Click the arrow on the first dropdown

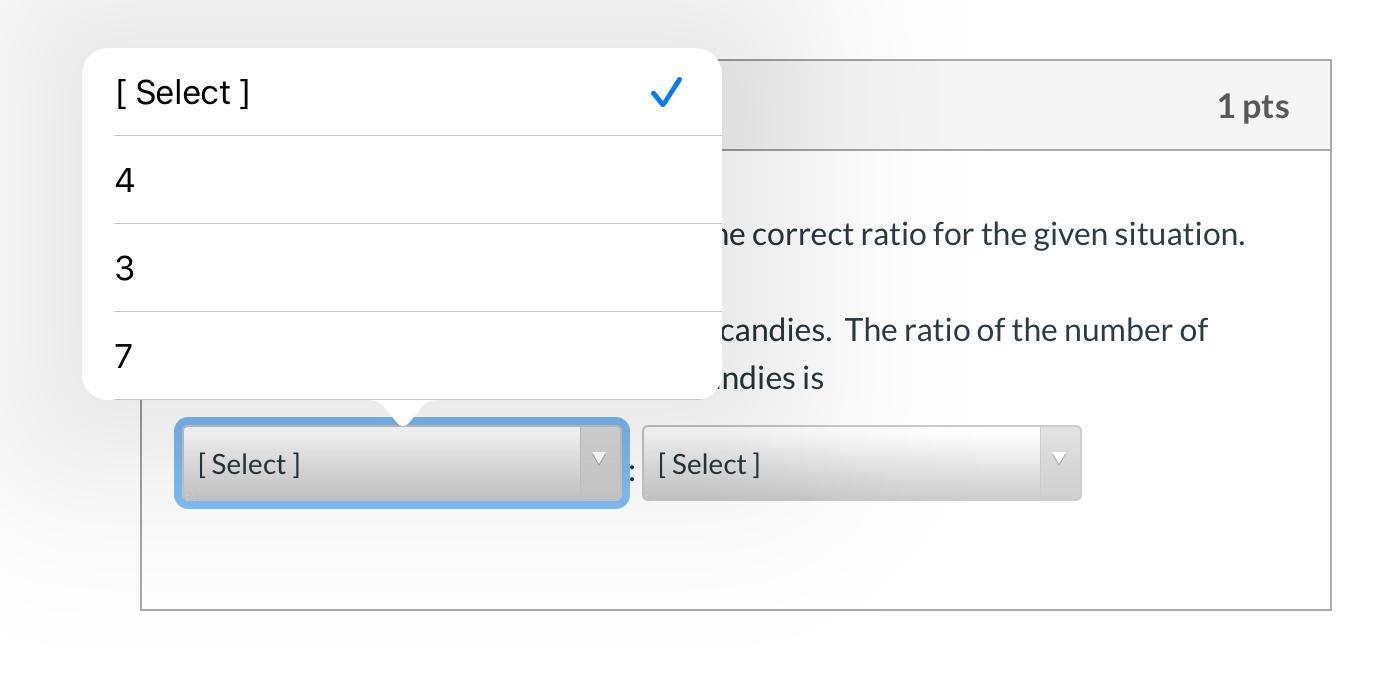(599, 459)
